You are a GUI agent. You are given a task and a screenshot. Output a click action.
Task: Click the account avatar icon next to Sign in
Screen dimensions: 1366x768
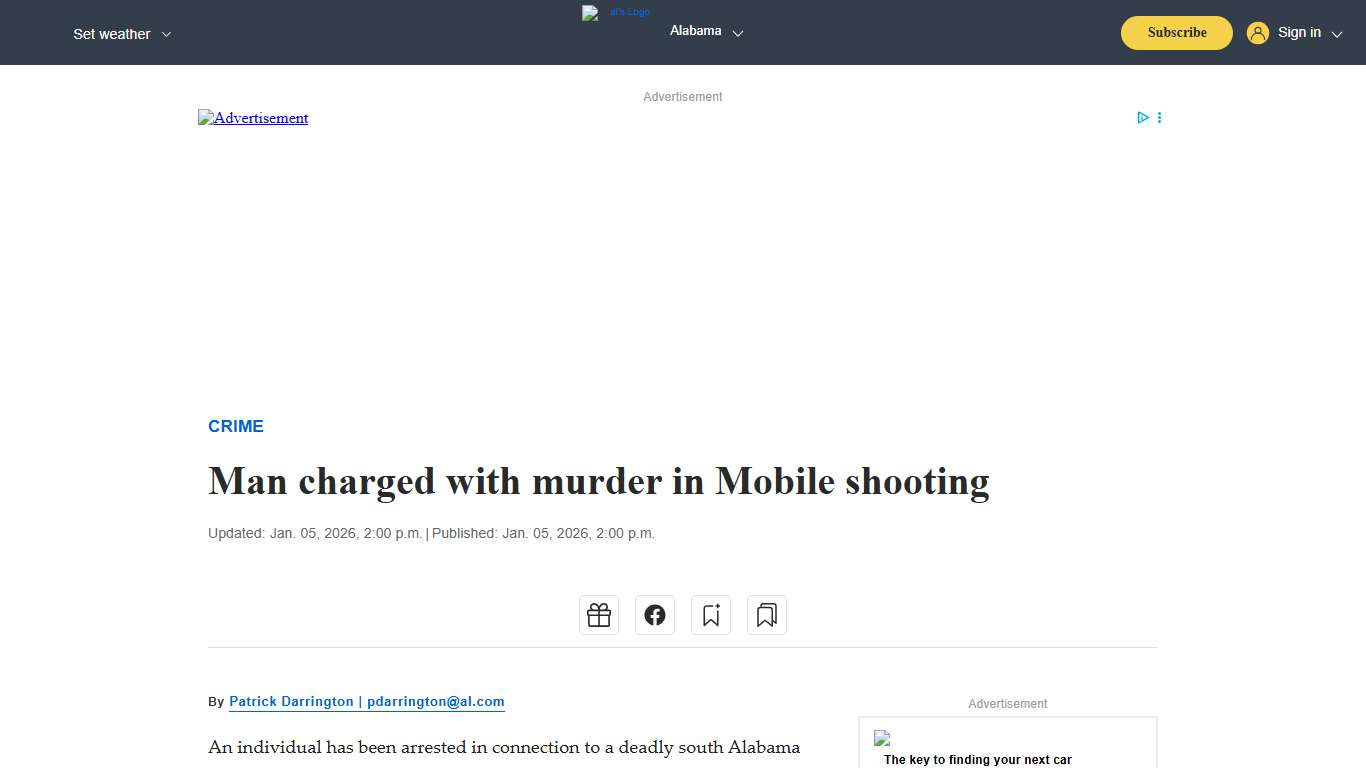click(1257, 32)
